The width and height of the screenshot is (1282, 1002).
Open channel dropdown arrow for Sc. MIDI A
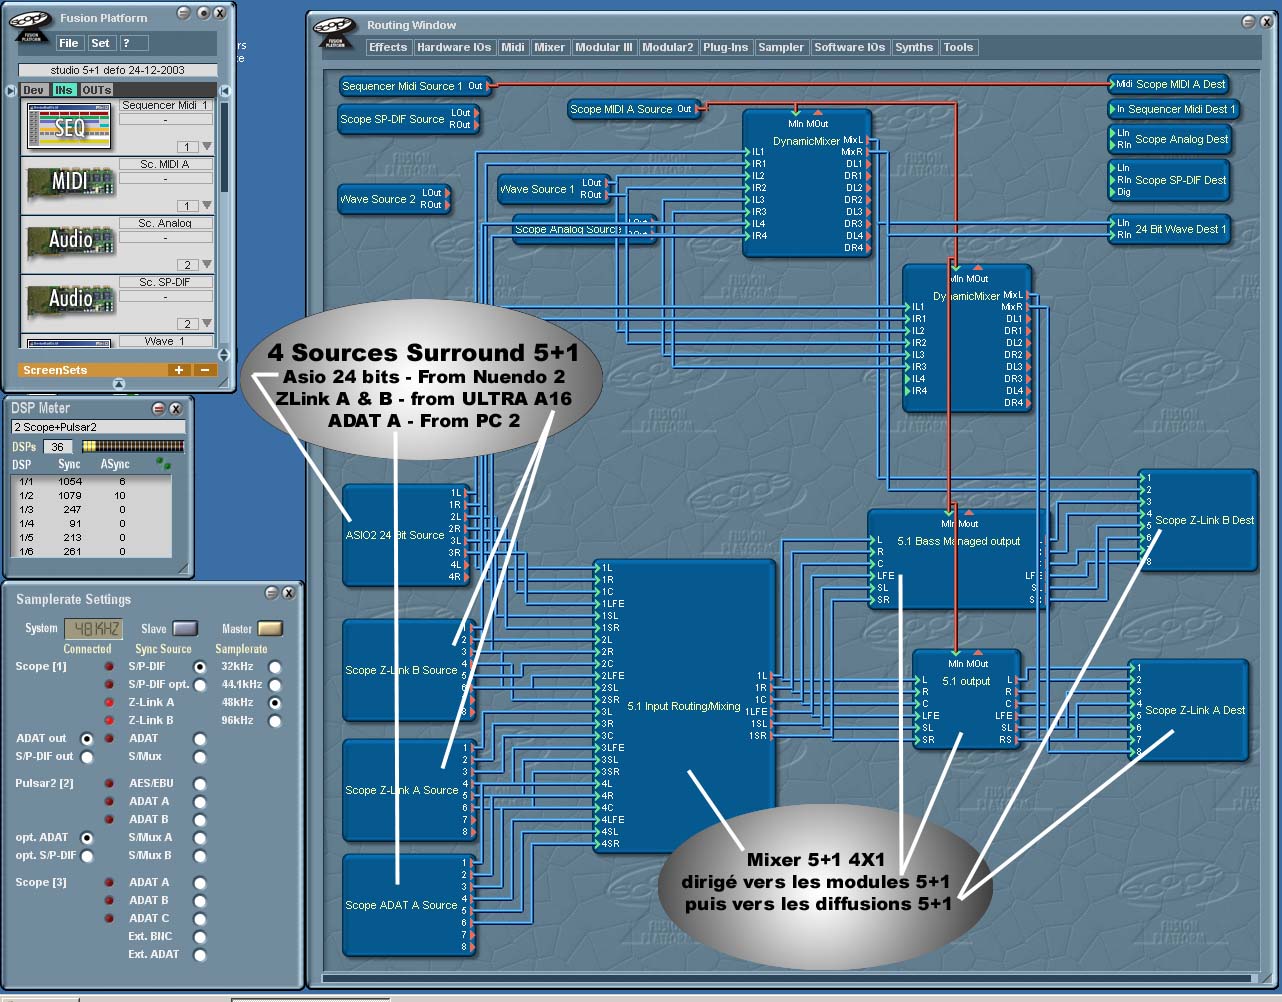click(207, 206)
